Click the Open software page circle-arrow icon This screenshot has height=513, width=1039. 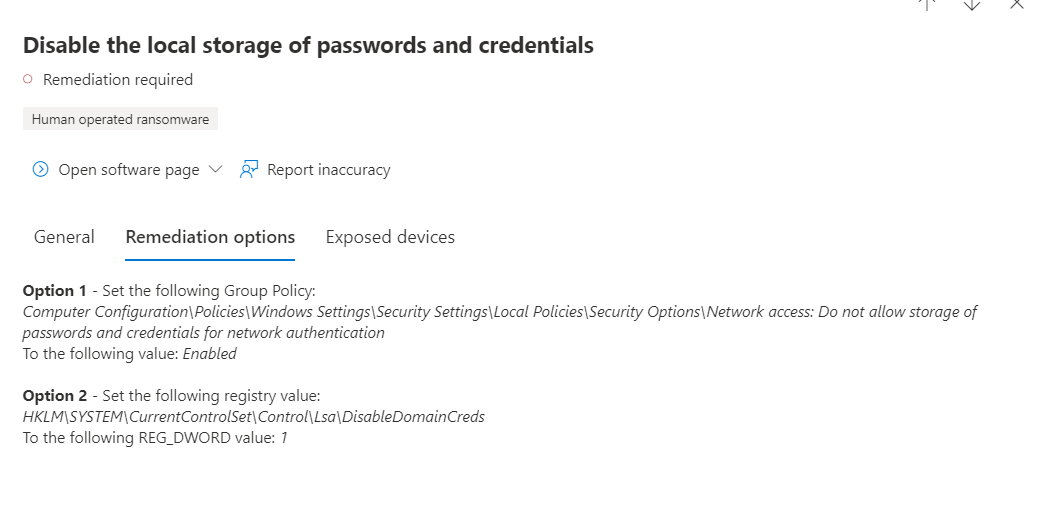pyautogui.click(x=40, y=170)
